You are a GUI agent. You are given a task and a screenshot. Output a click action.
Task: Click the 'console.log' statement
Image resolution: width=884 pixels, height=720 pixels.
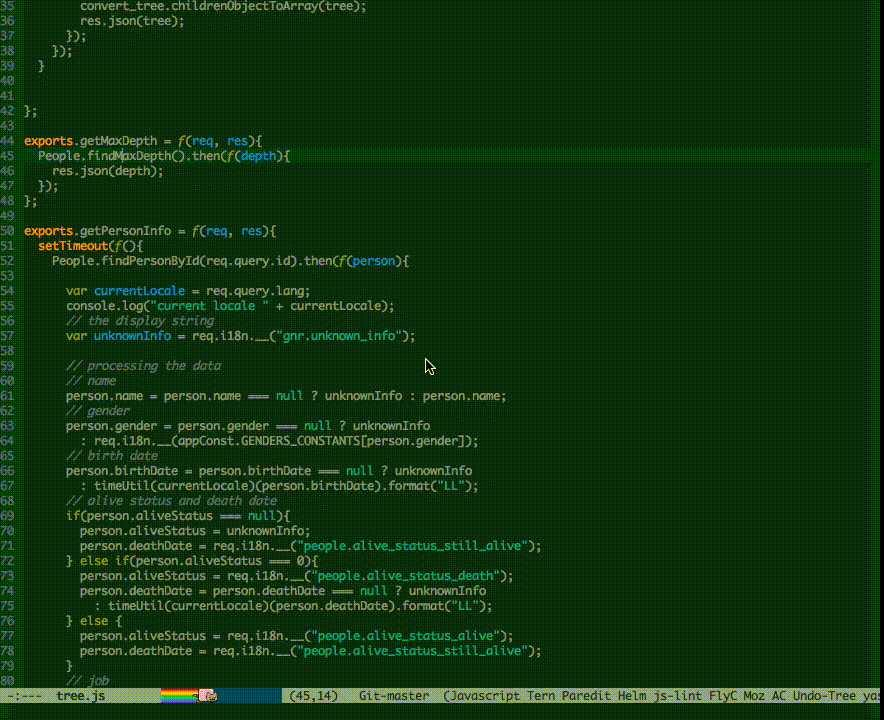230,306
